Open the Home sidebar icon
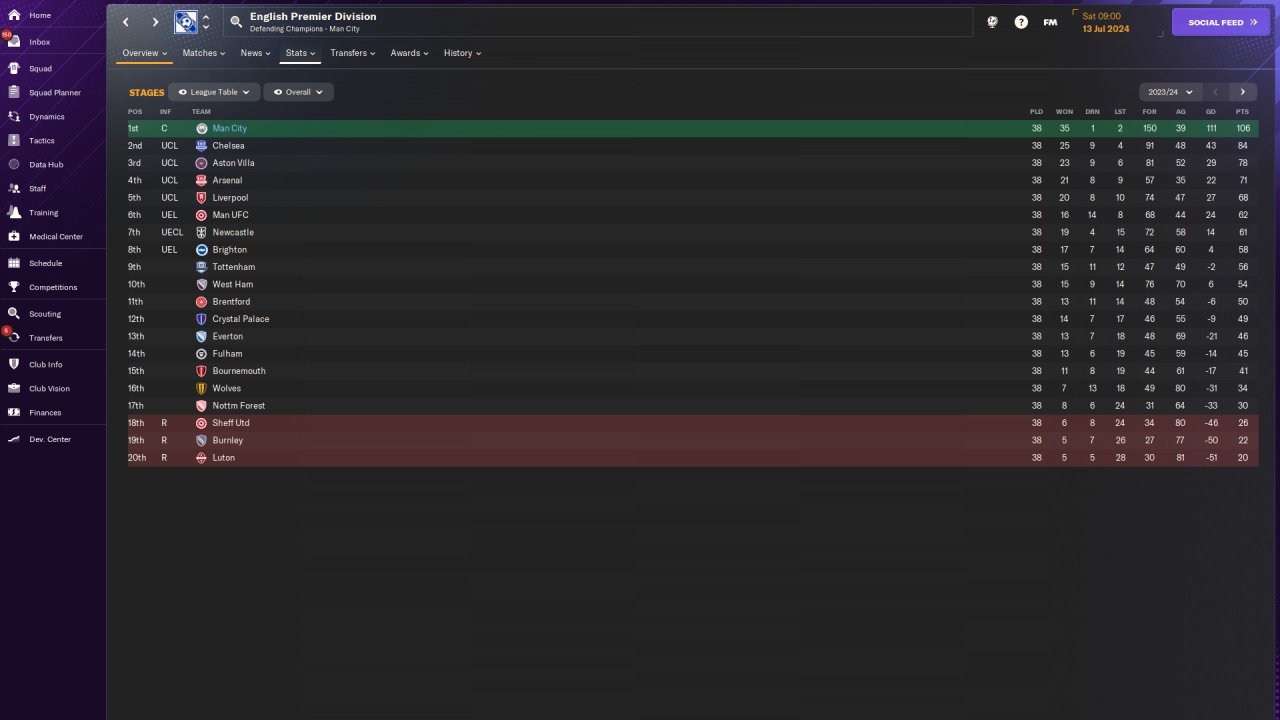 click(14, 16)
